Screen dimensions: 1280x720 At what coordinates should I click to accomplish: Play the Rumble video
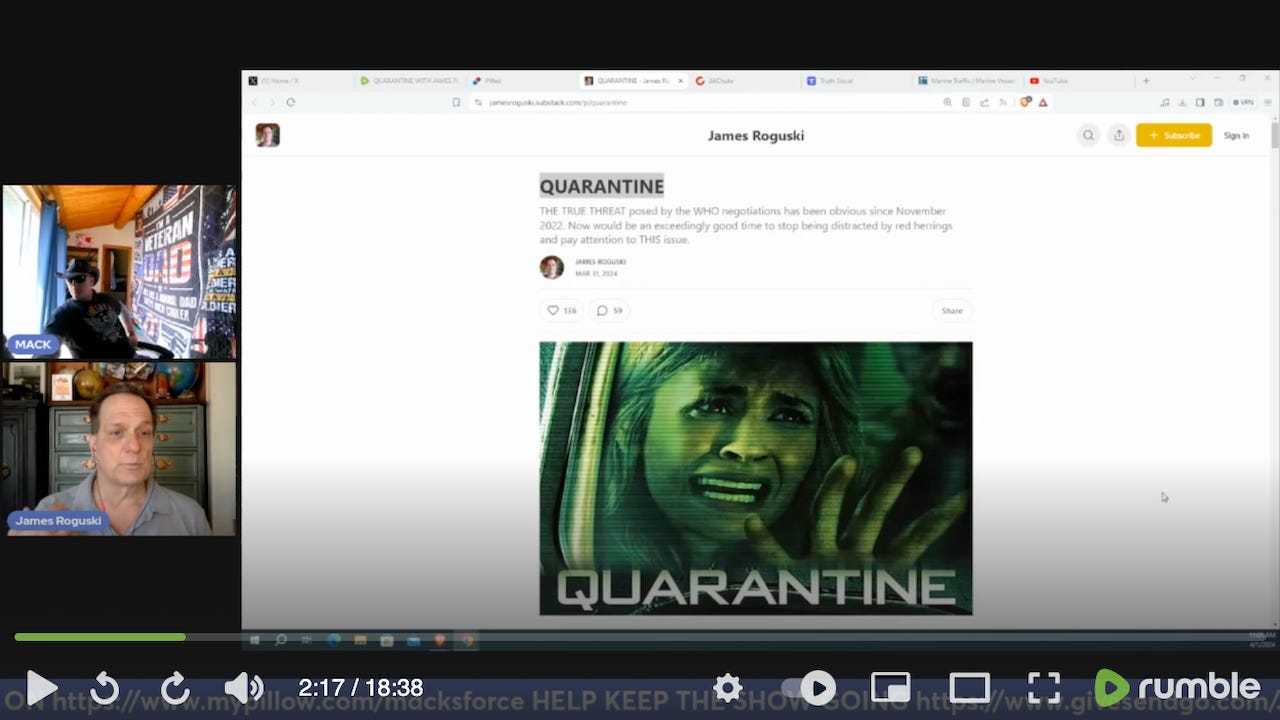point(40,688)
